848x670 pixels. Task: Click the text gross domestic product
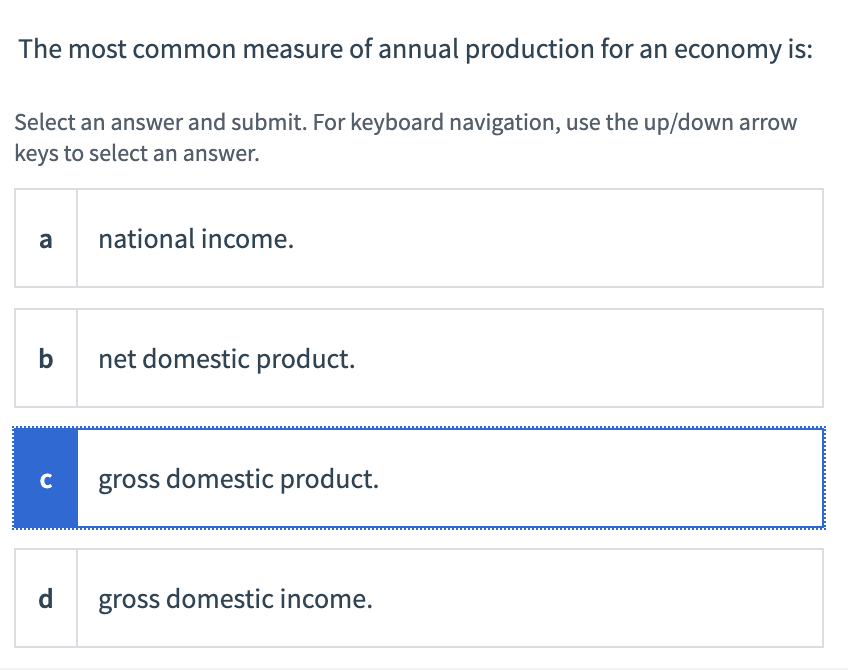237,478
